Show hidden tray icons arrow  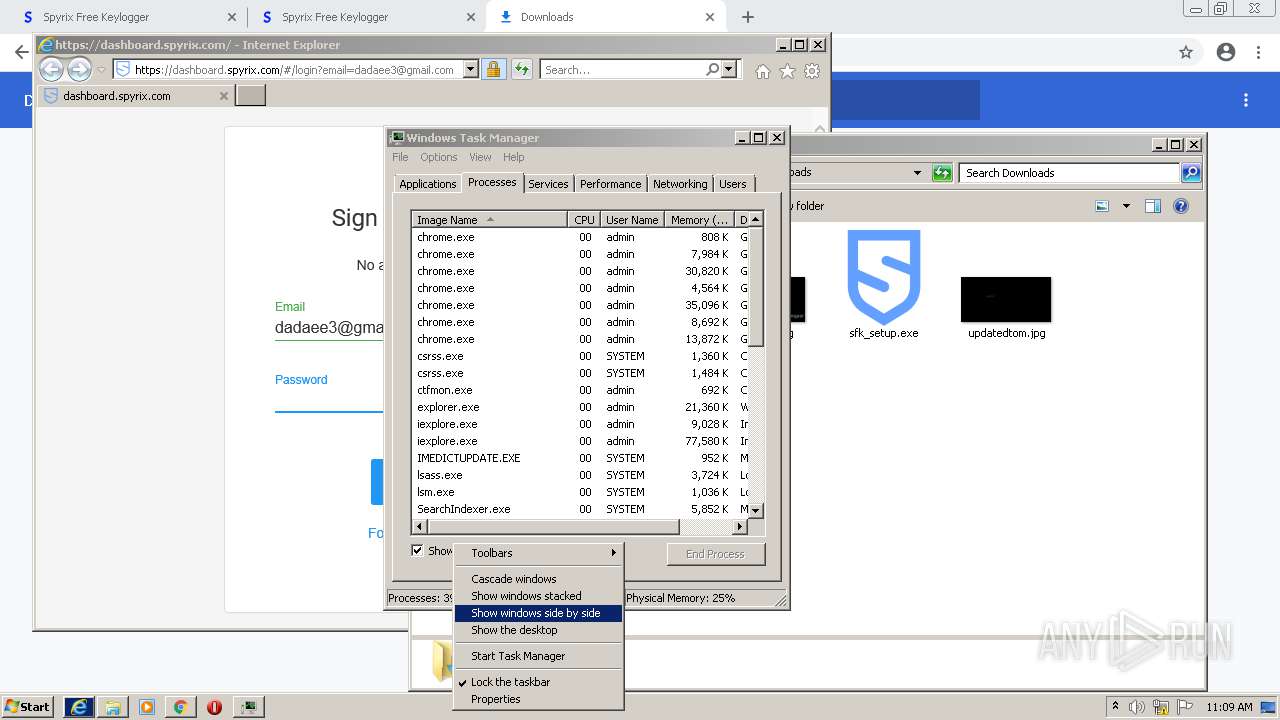(1117, 707)
